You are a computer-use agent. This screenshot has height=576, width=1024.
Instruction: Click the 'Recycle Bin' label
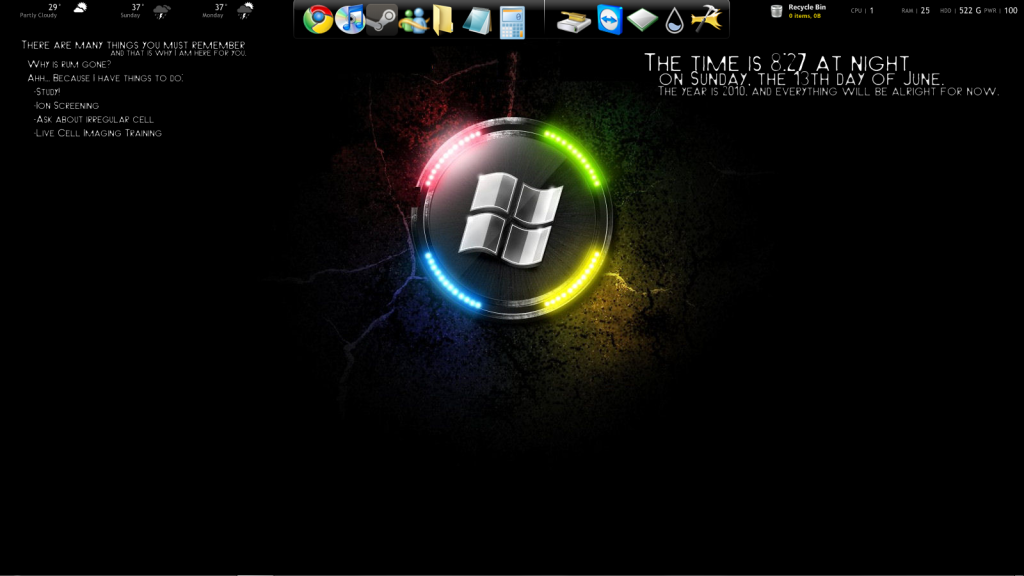(807, 7)
